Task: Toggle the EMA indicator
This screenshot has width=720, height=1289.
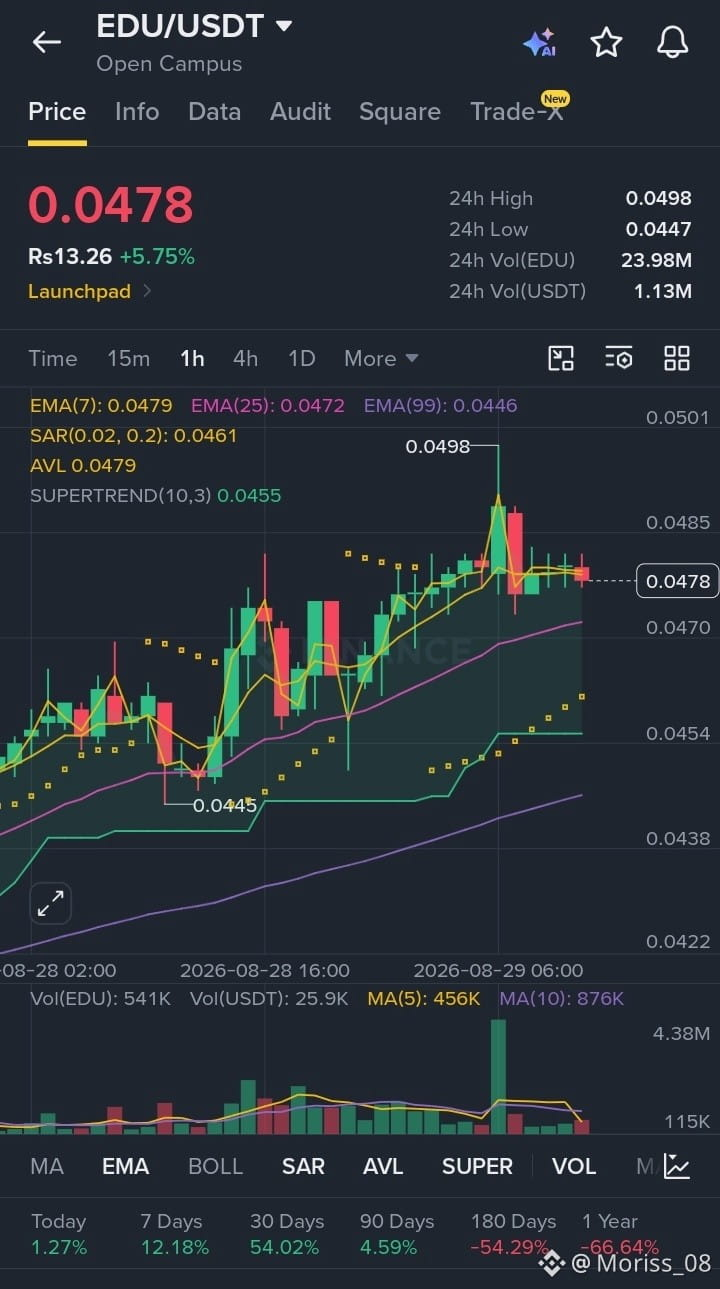Action: (125, 1166)
